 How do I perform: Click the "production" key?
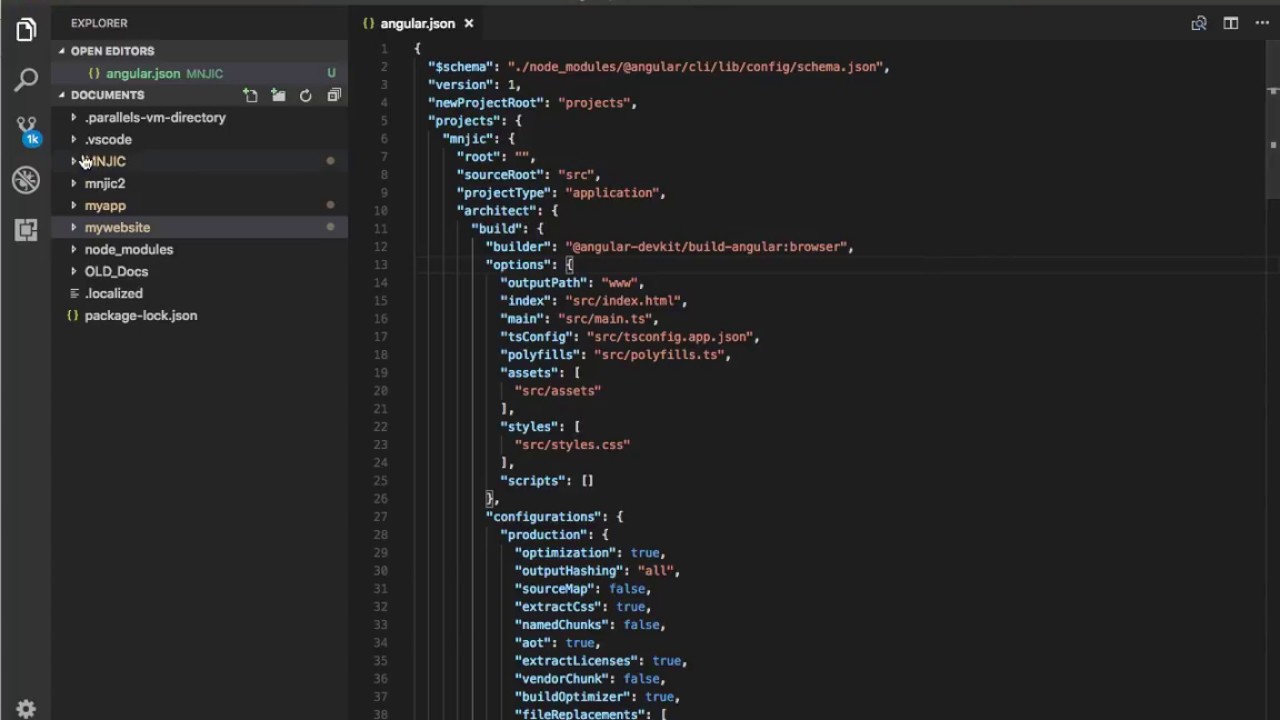point(543,535)
